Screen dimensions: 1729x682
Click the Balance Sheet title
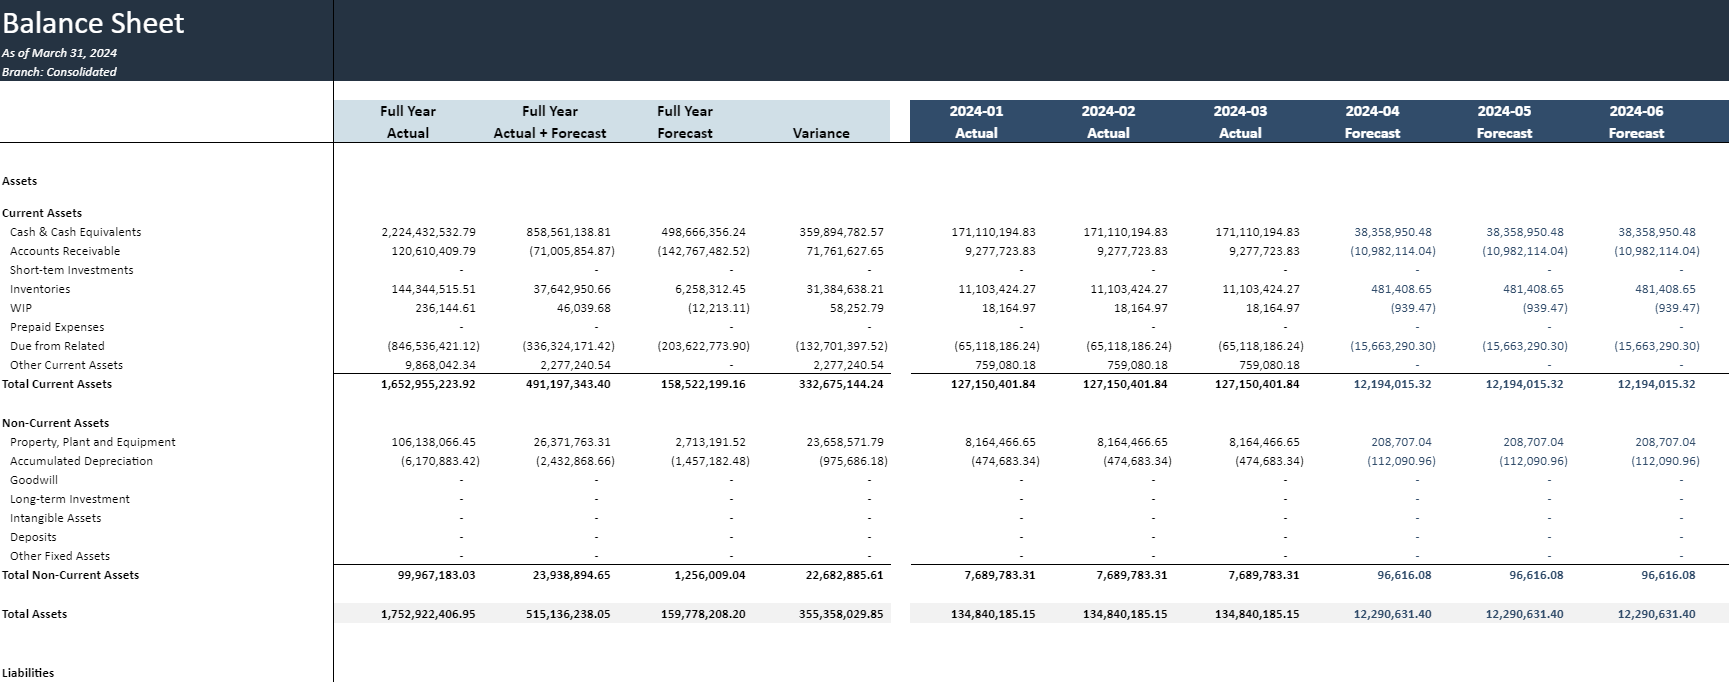[93, 23]
